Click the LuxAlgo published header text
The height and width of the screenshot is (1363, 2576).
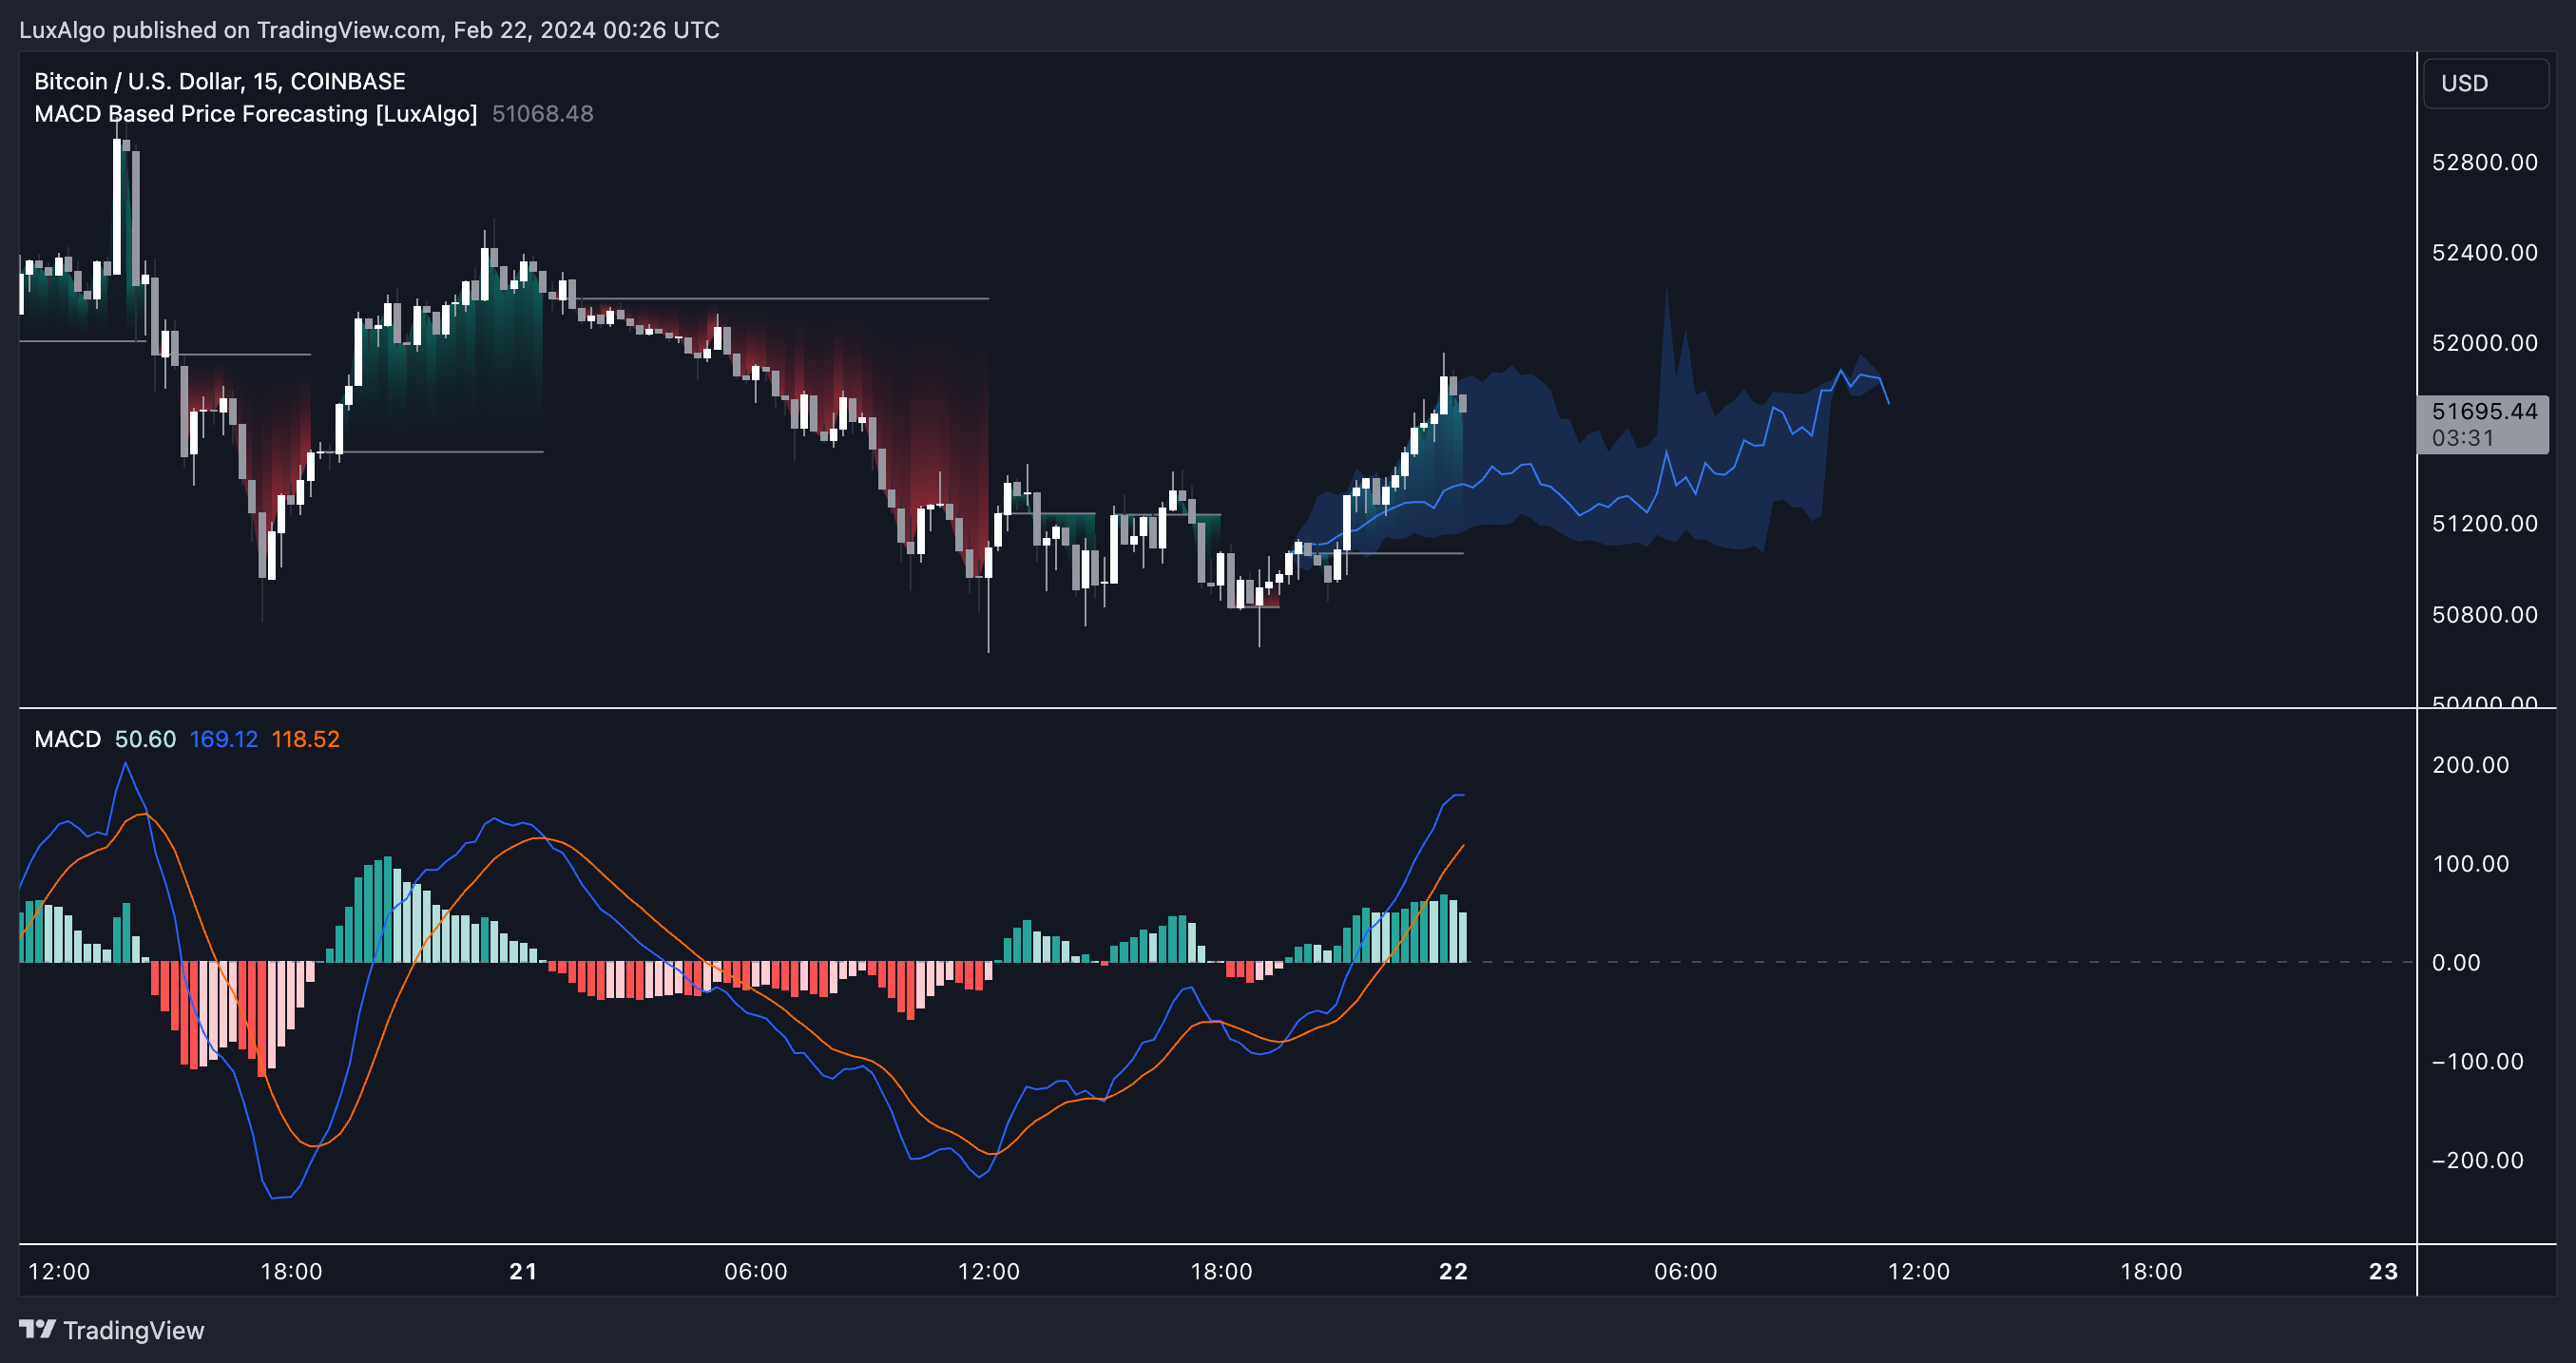point(369,30)
